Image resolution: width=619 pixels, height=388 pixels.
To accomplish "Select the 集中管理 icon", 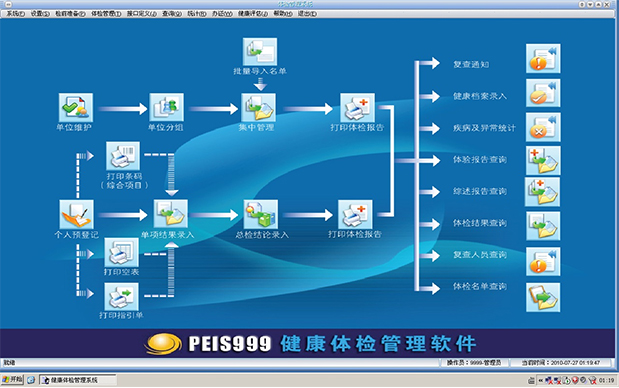I will 258,107.
